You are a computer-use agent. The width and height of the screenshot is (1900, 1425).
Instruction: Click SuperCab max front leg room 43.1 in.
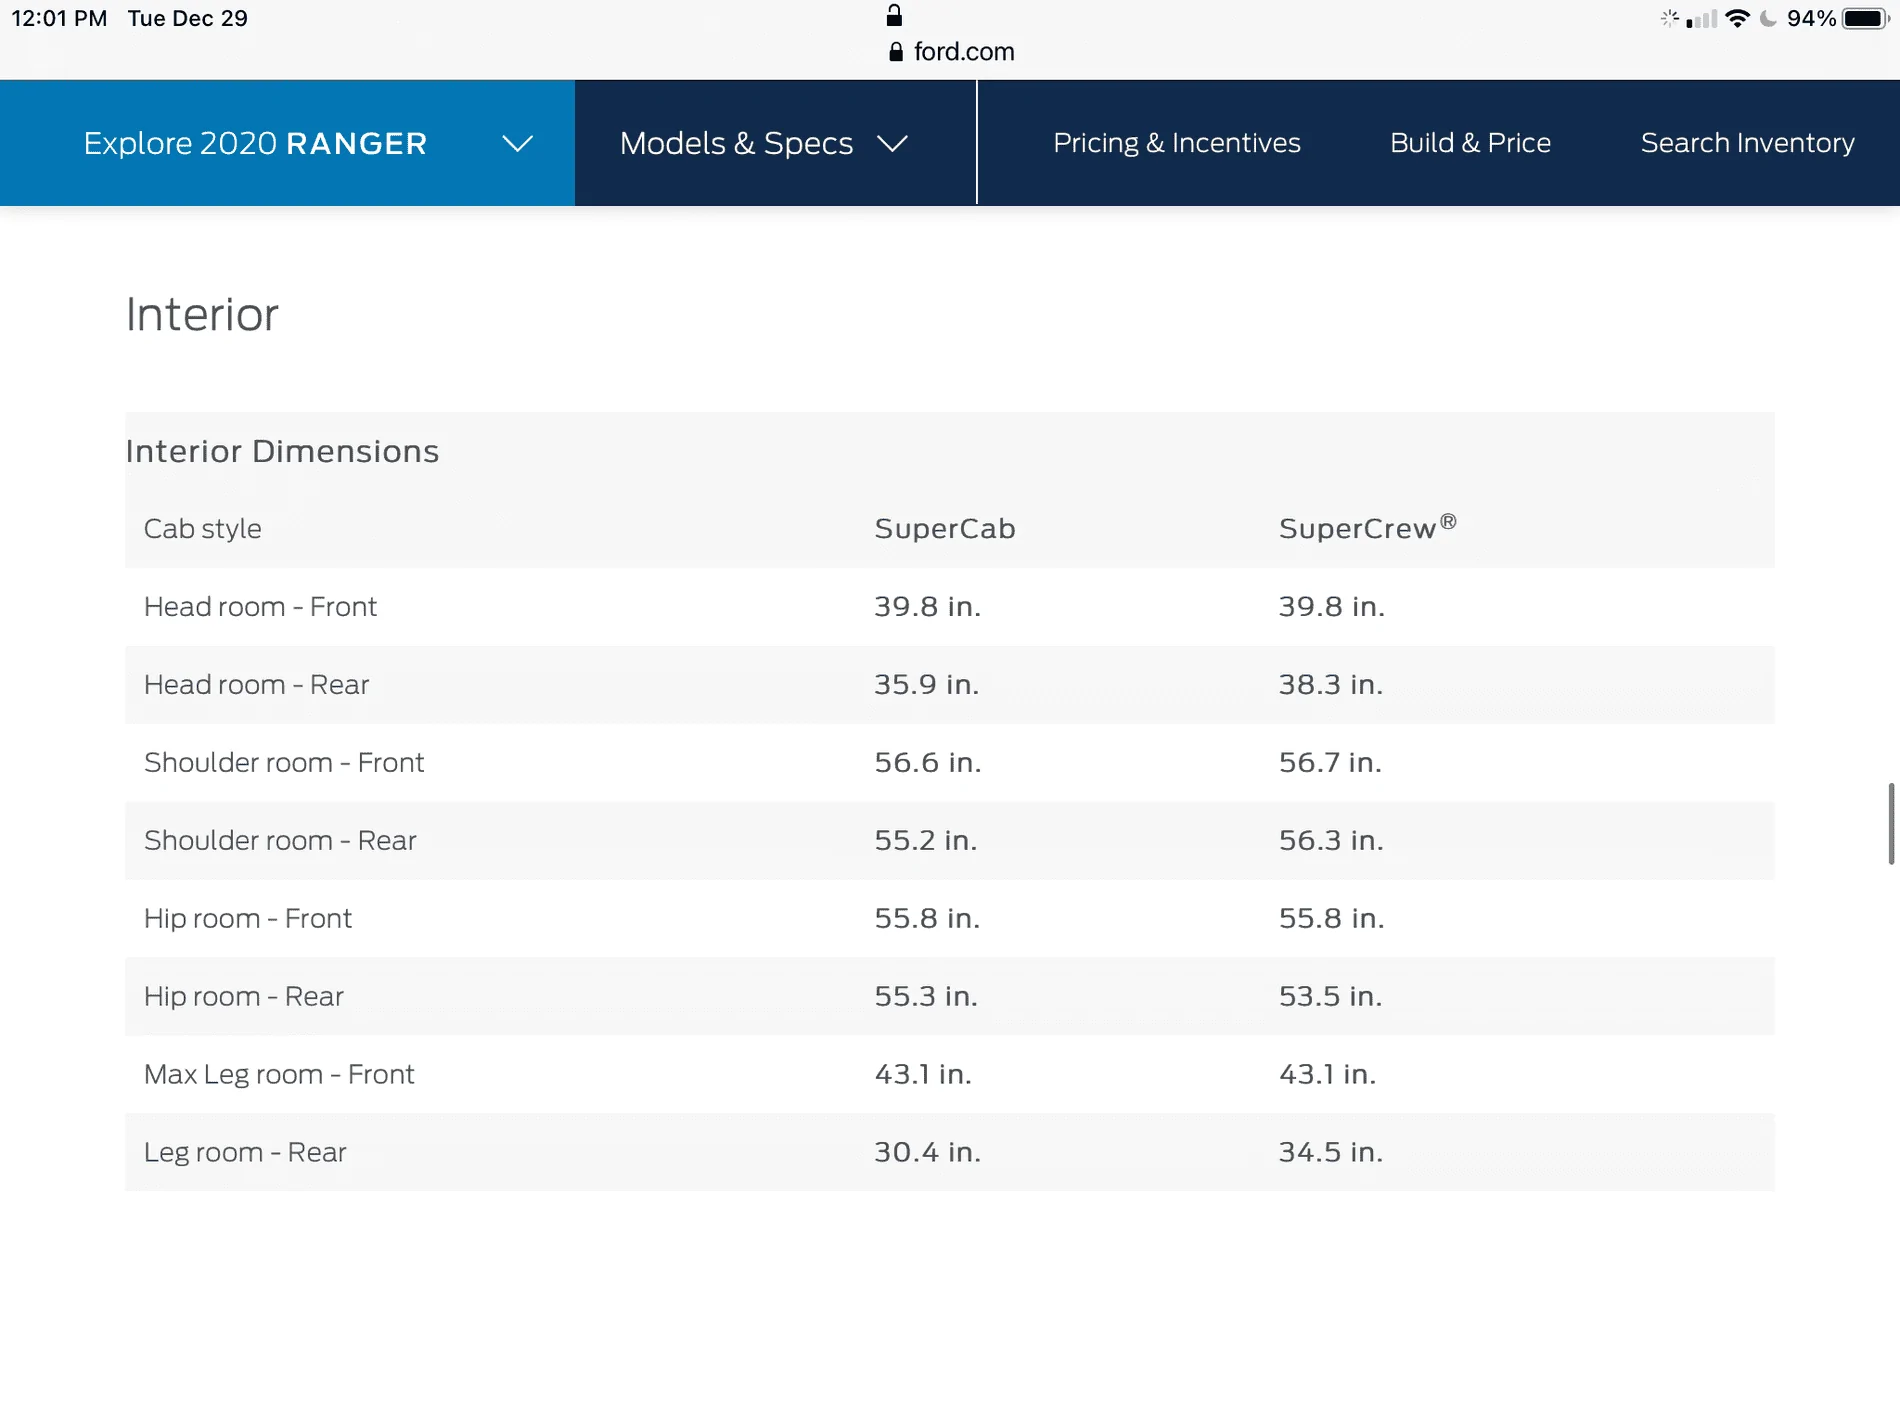(x=923, y=1074)
